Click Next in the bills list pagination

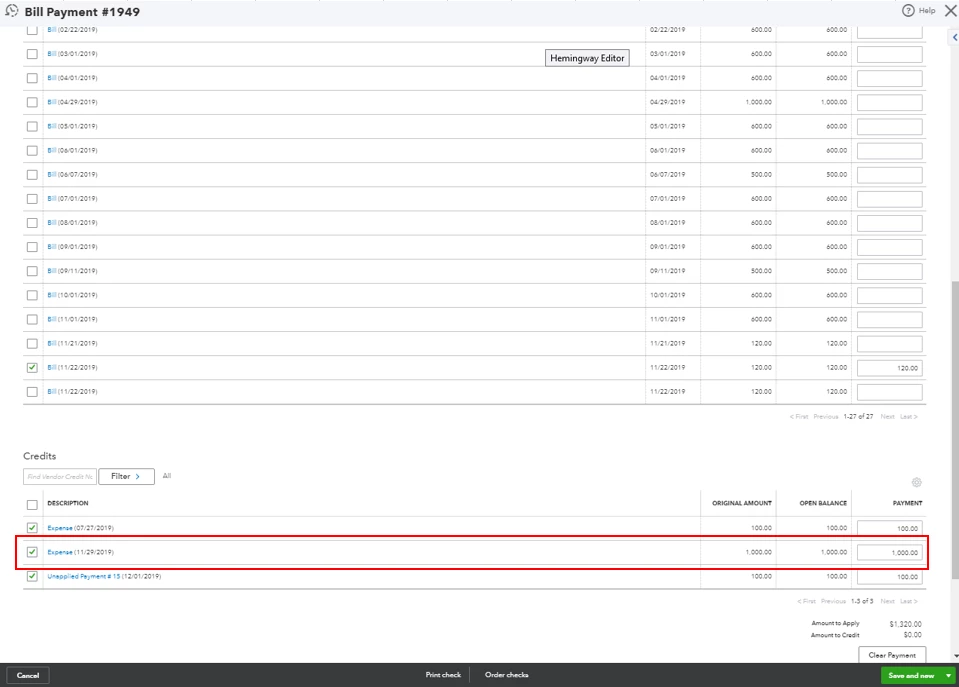click(x=887, y=417)
